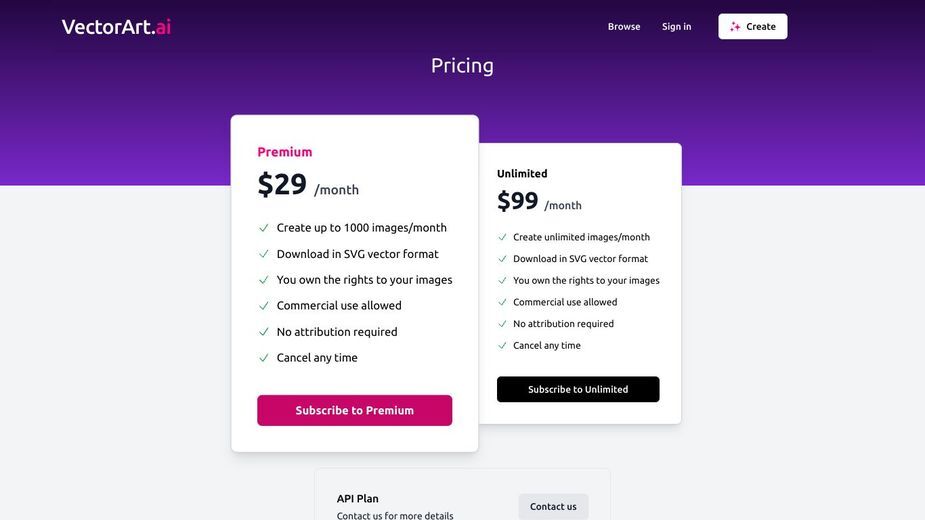Click Contact us for API Plan
Image resolution: width=925 pixels, height=520 pixels.
pyautogui.click(x=553, y=506)
